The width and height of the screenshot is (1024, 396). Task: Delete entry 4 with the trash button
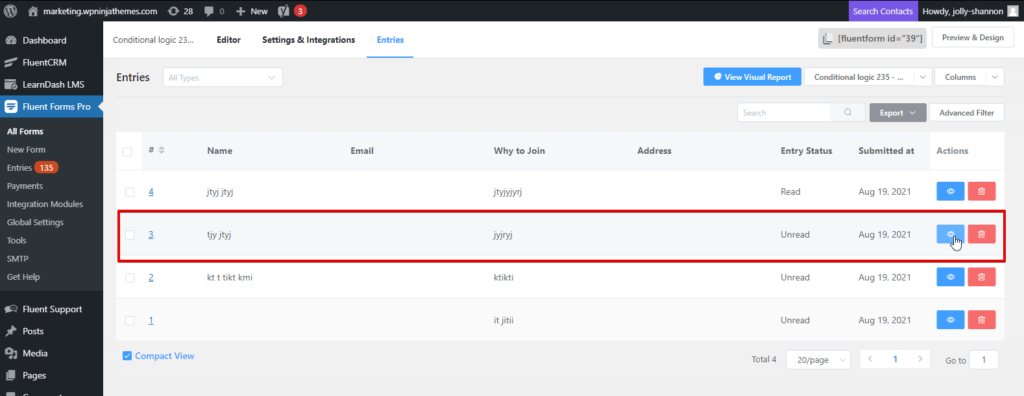pyautogui.click(x=982, y=191)
